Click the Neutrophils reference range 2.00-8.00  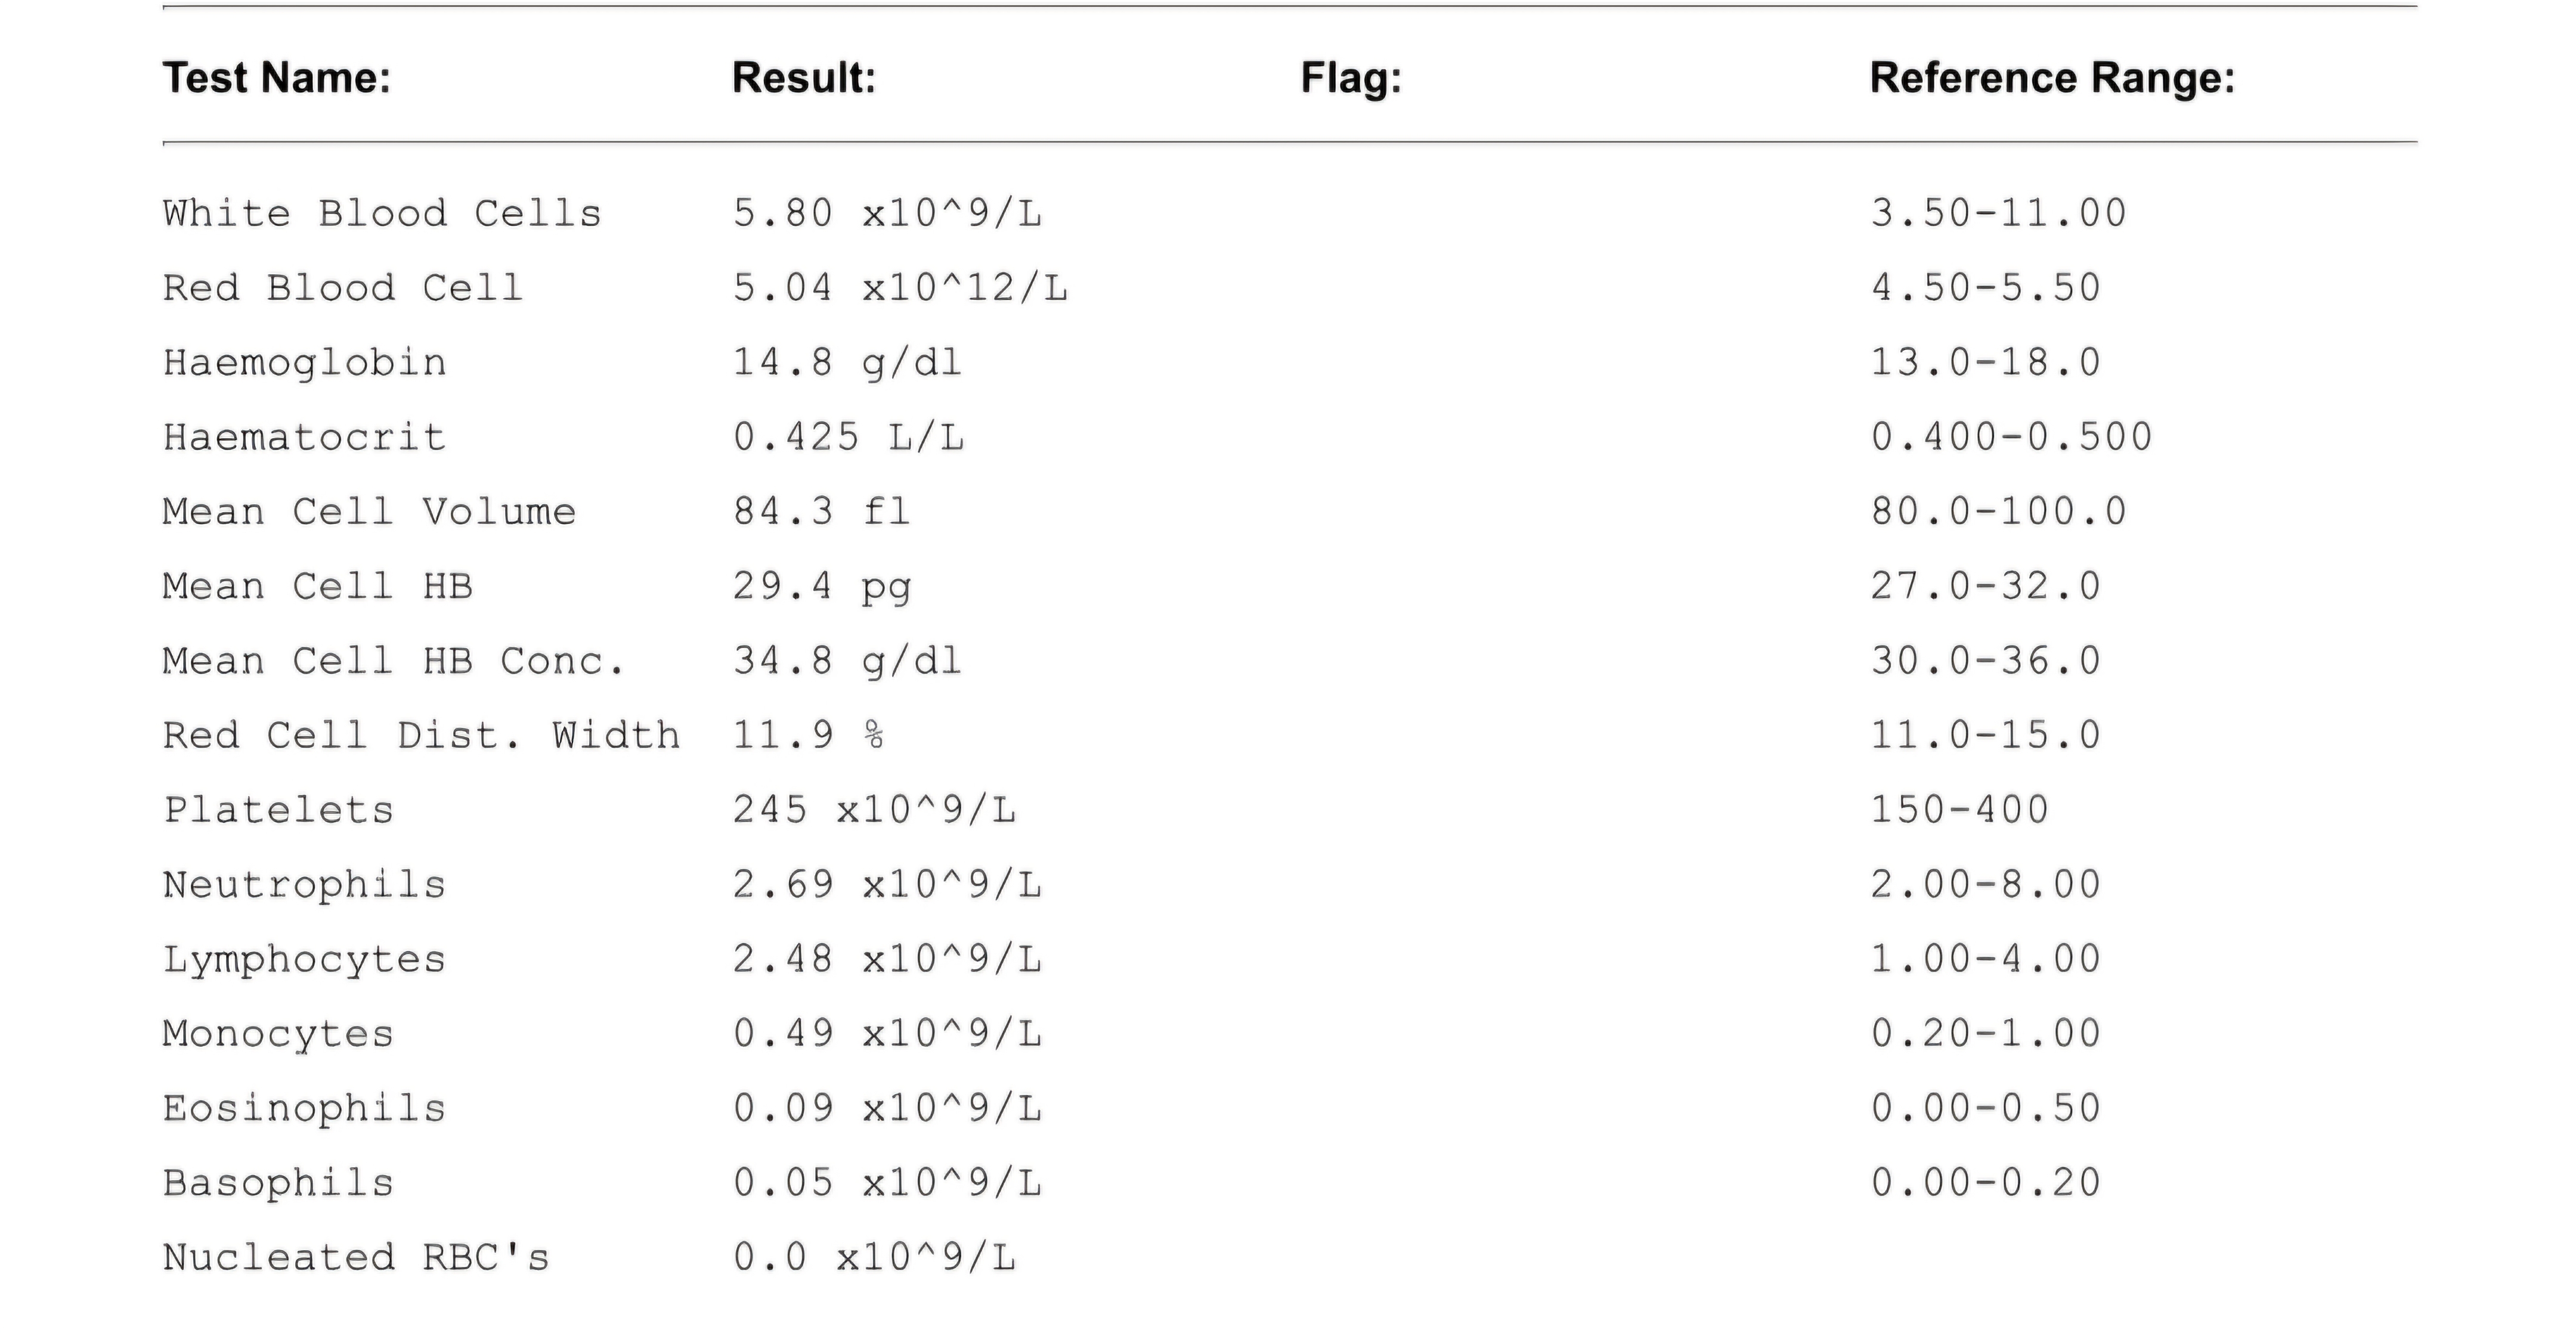[x=1985, y=885]
